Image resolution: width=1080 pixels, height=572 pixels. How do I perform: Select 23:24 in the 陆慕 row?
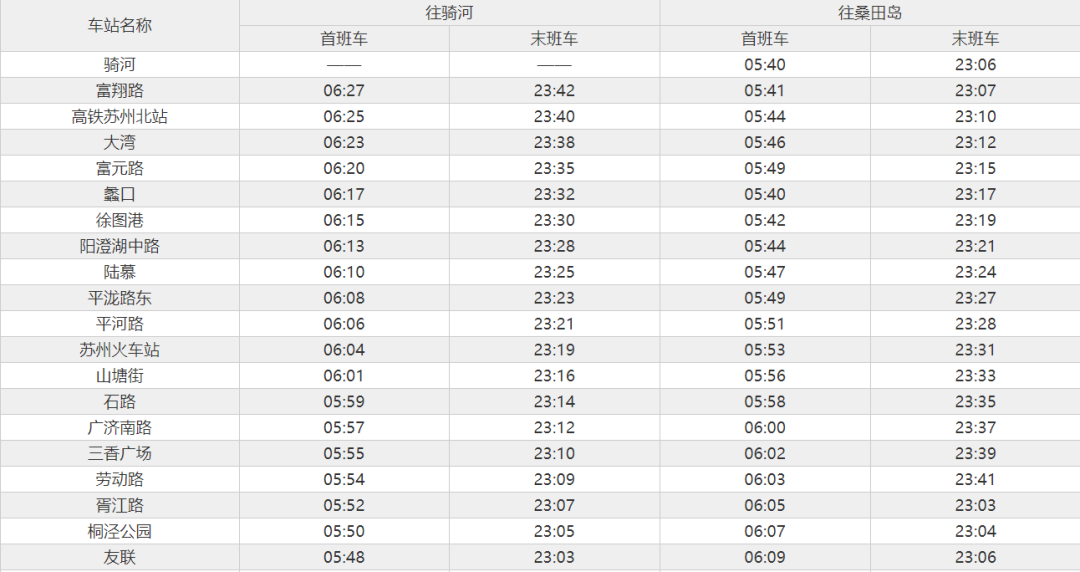coord(975,272)
